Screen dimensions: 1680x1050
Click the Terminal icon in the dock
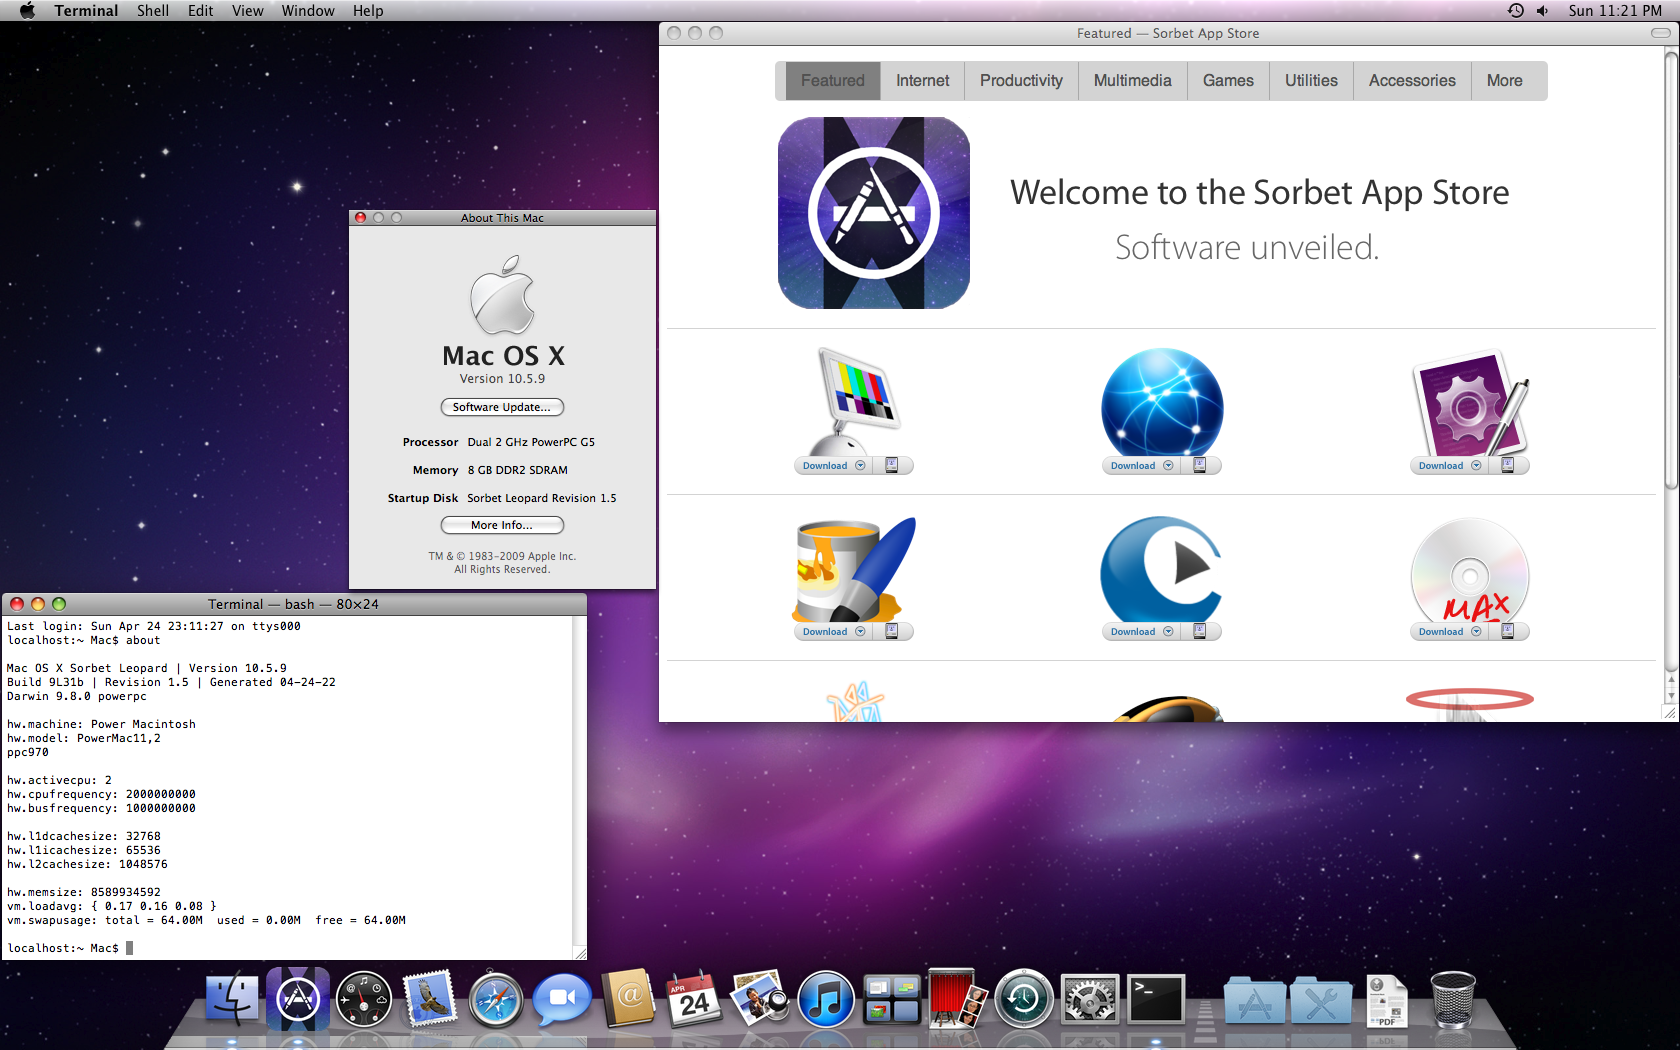click(1156, 998)
